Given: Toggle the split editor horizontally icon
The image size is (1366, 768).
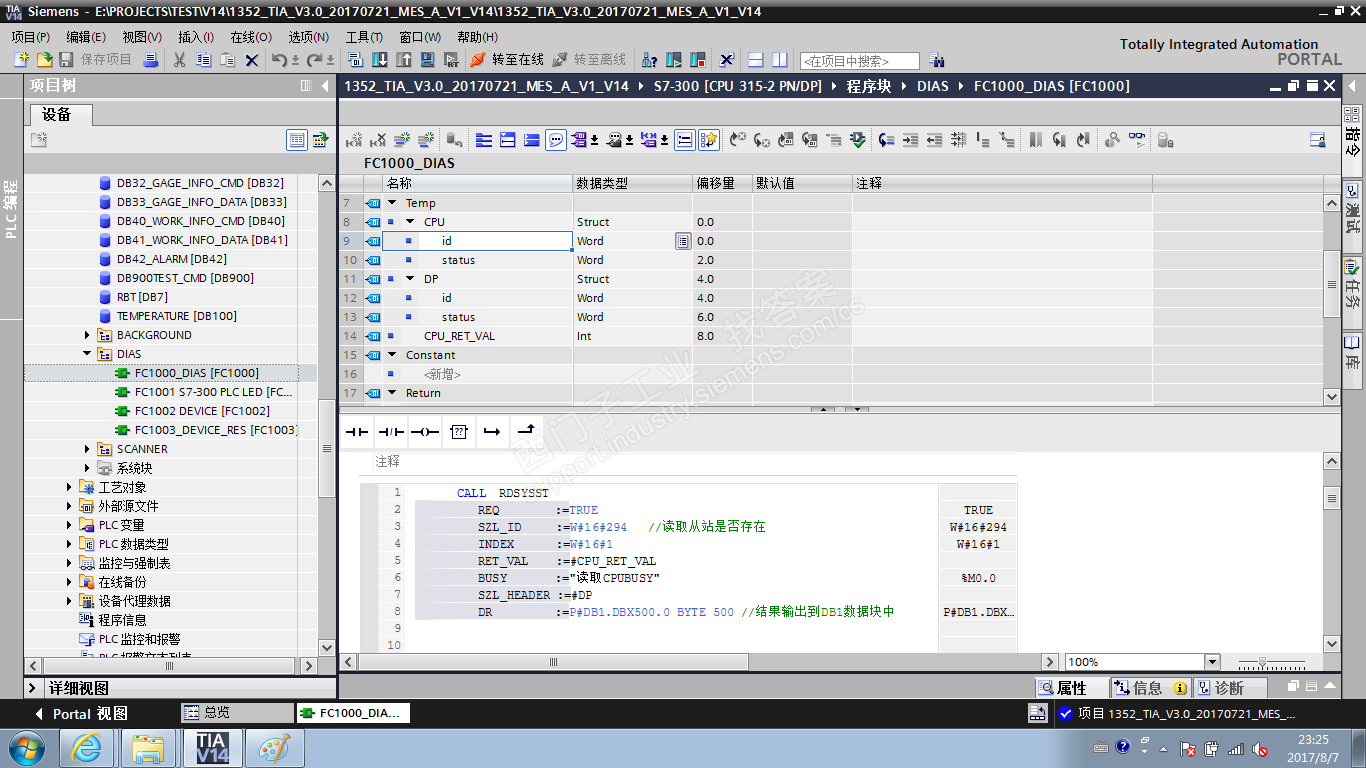Looking at the screenshot, I should point(756,60).
